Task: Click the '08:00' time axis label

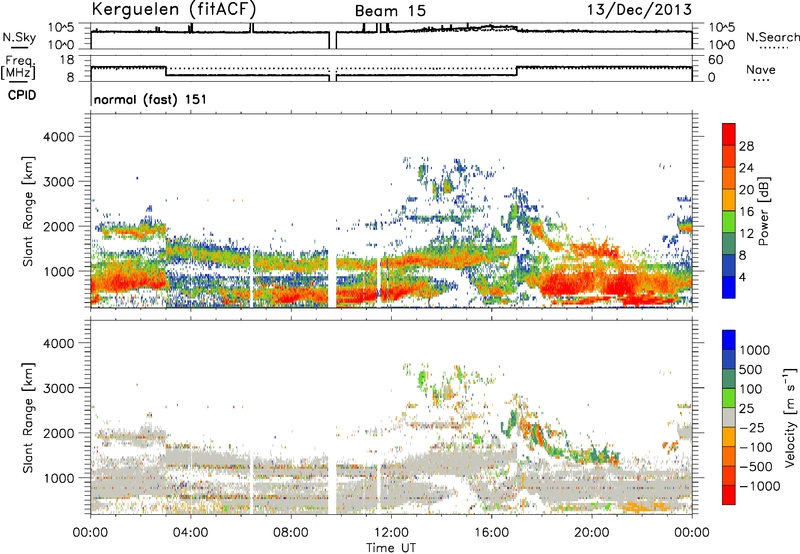Action: click(291, 533)
